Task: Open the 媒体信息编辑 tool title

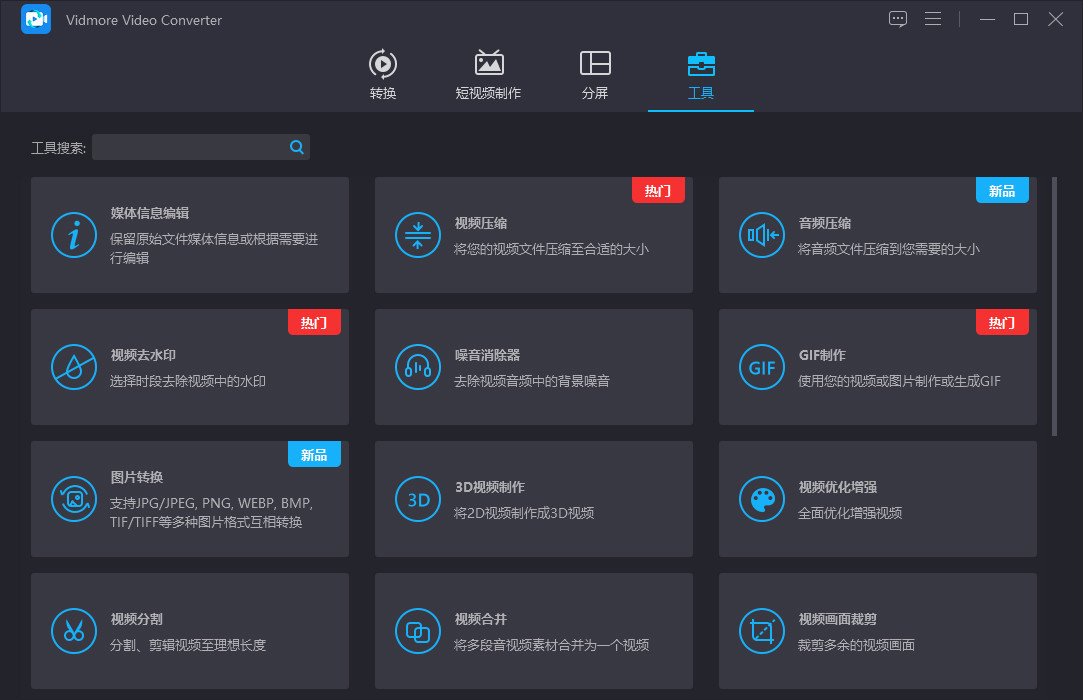Action: (x=150, y=213)
